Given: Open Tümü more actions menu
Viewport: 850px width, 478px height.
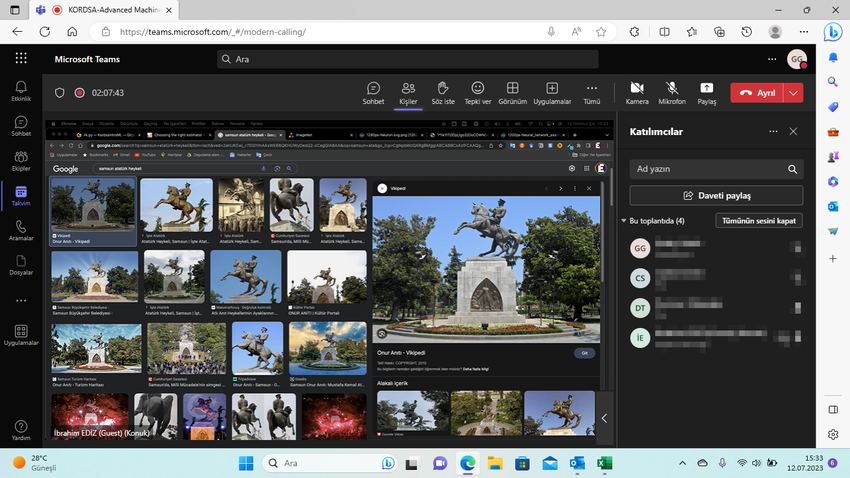Looking at the screenshot, I should [x=591, y=93].
